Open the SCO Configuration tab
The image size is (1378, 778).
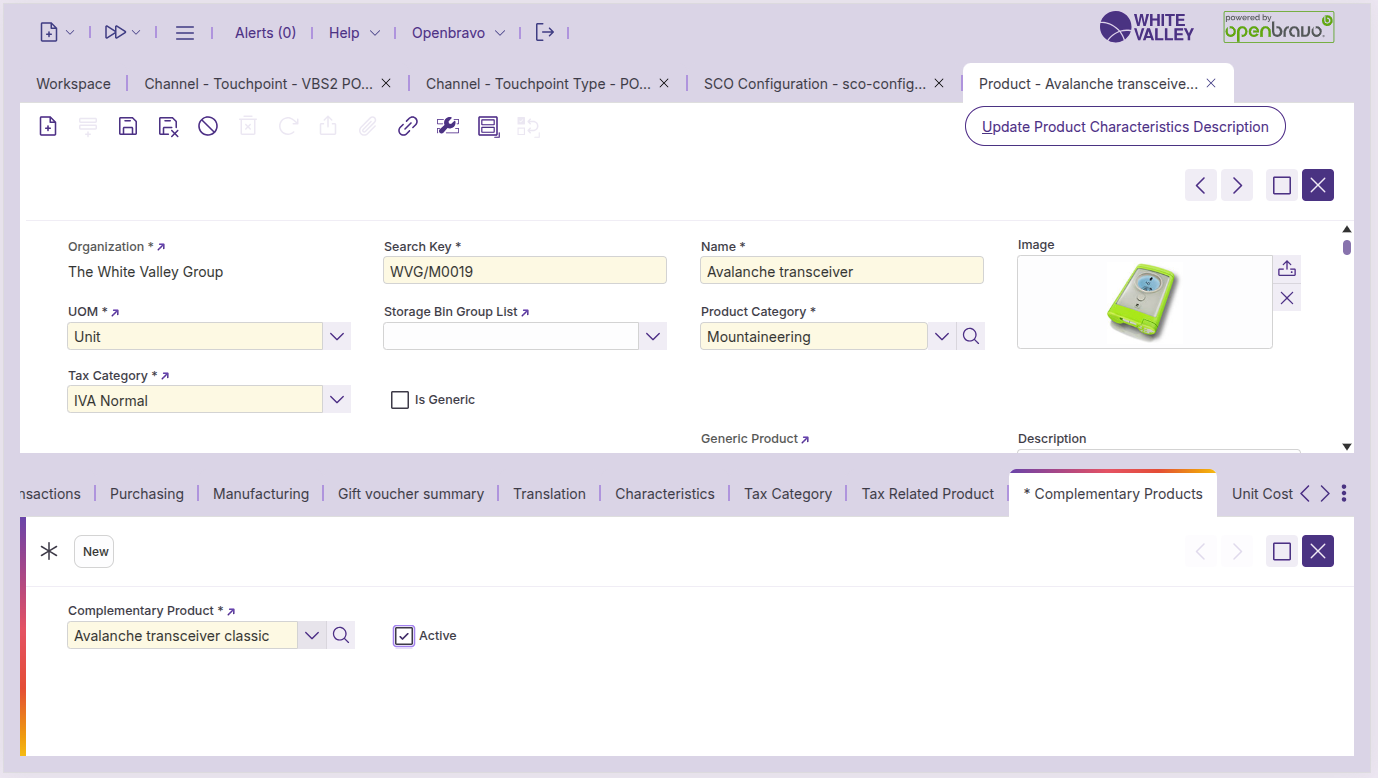(814, 84)
